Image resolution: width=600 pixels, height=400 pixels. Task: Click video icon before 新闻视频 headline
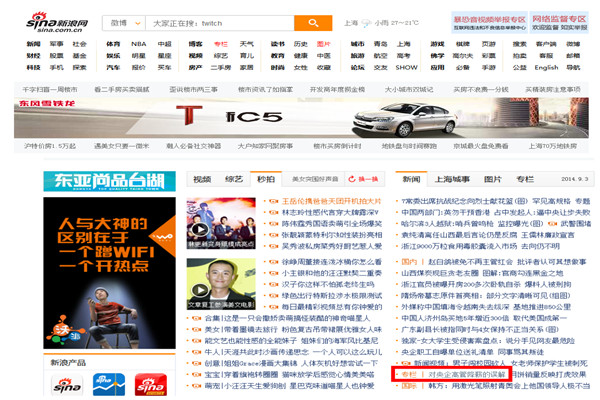406,363
